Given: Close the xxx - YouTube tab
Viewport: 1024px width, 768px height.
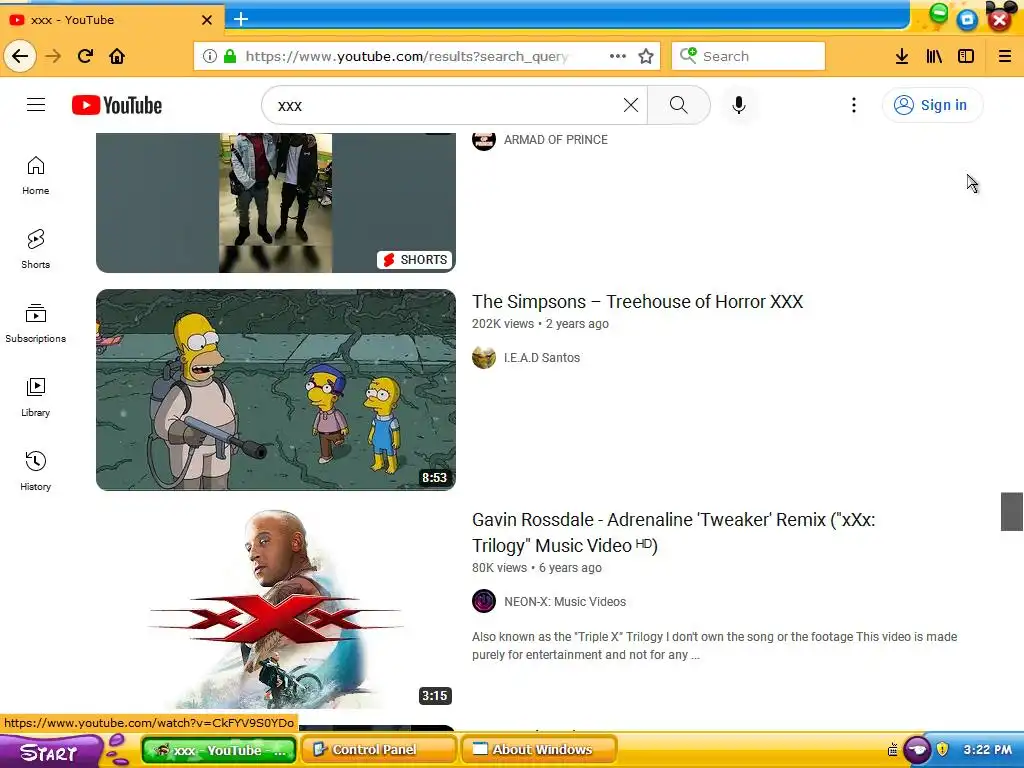Looking at the screenshot, I should coord(206,20).
